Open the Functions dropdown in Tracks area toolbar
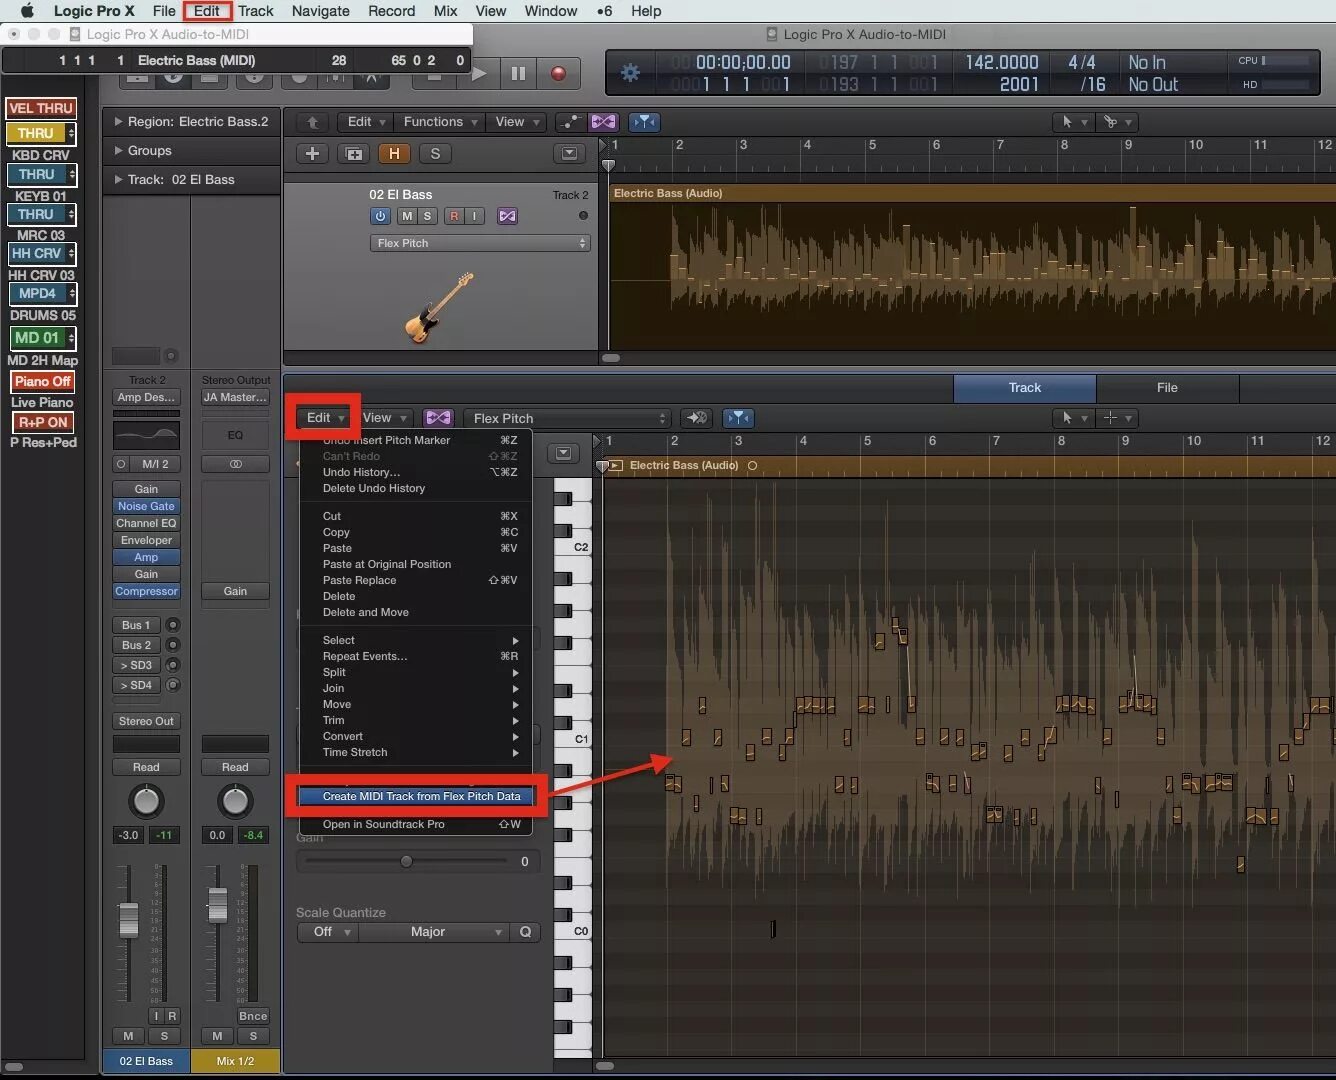Screen dimensions: 1336x1080 click(x=440, y=122)
